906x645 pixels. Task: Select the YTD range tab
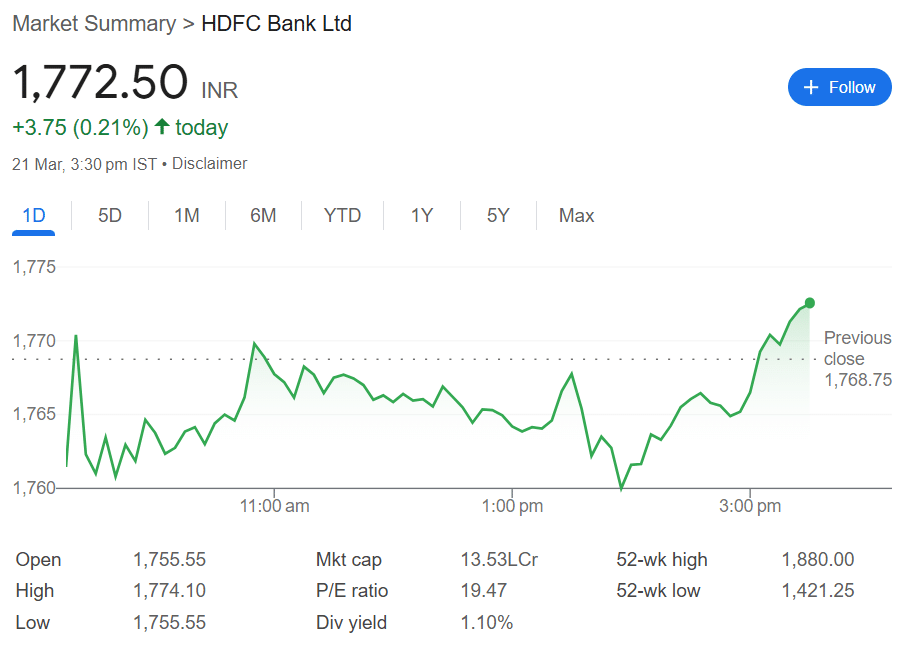point(342,216)
